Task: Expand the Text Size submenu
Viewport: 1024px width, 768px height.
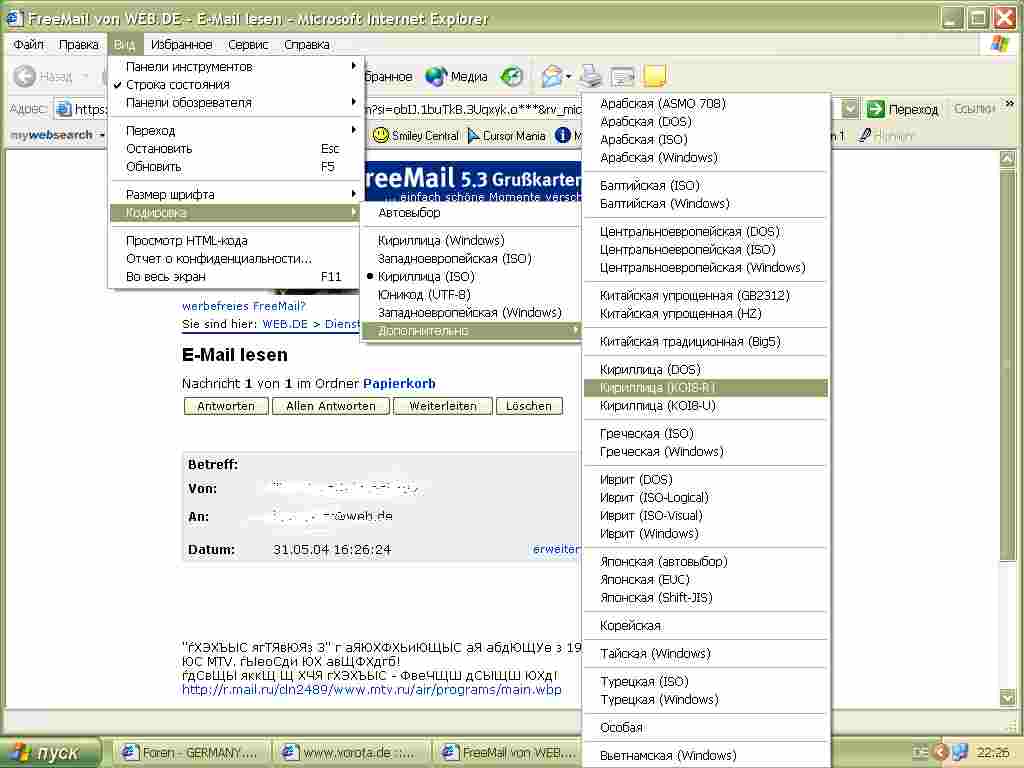Action: pos(234,195)
